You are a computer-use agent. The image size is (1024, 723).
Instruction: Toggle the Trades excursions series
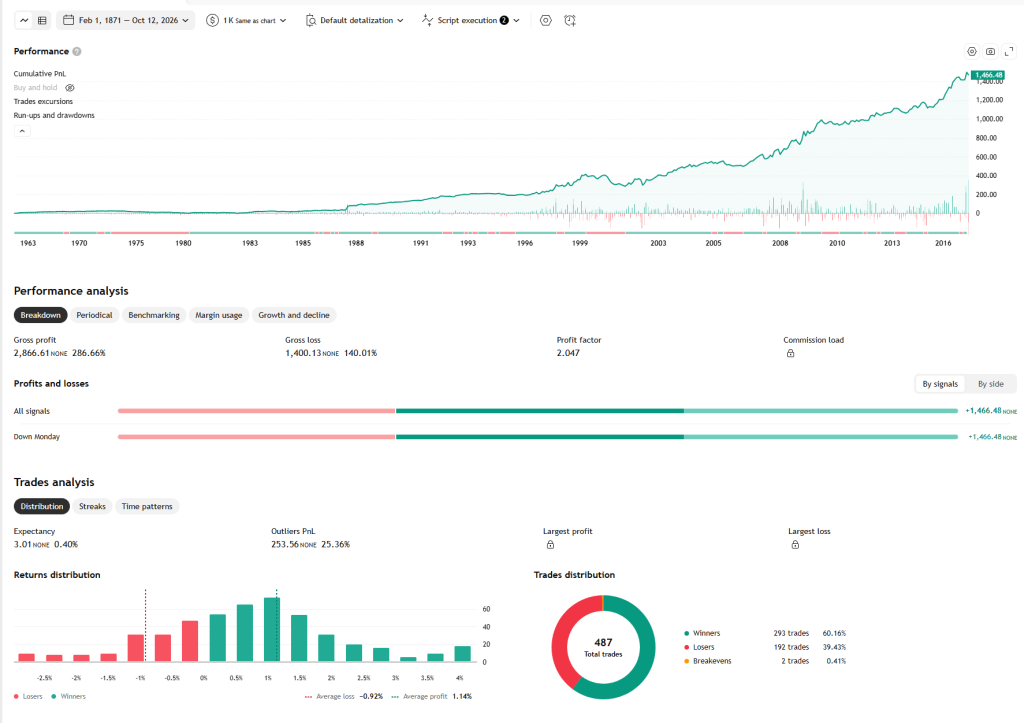(43, 101)
